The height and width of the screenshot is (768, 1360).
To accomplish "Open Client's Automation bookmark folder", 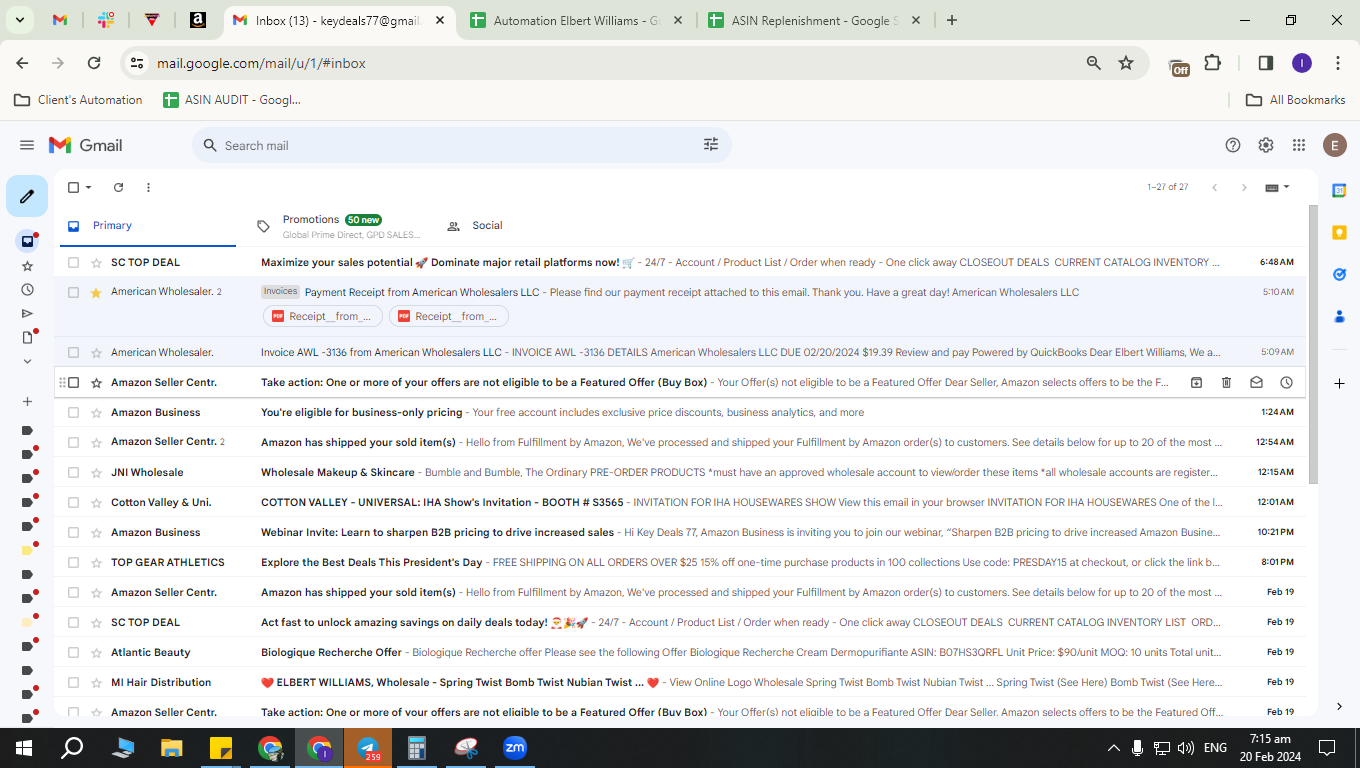I will [x=79, y=100].
